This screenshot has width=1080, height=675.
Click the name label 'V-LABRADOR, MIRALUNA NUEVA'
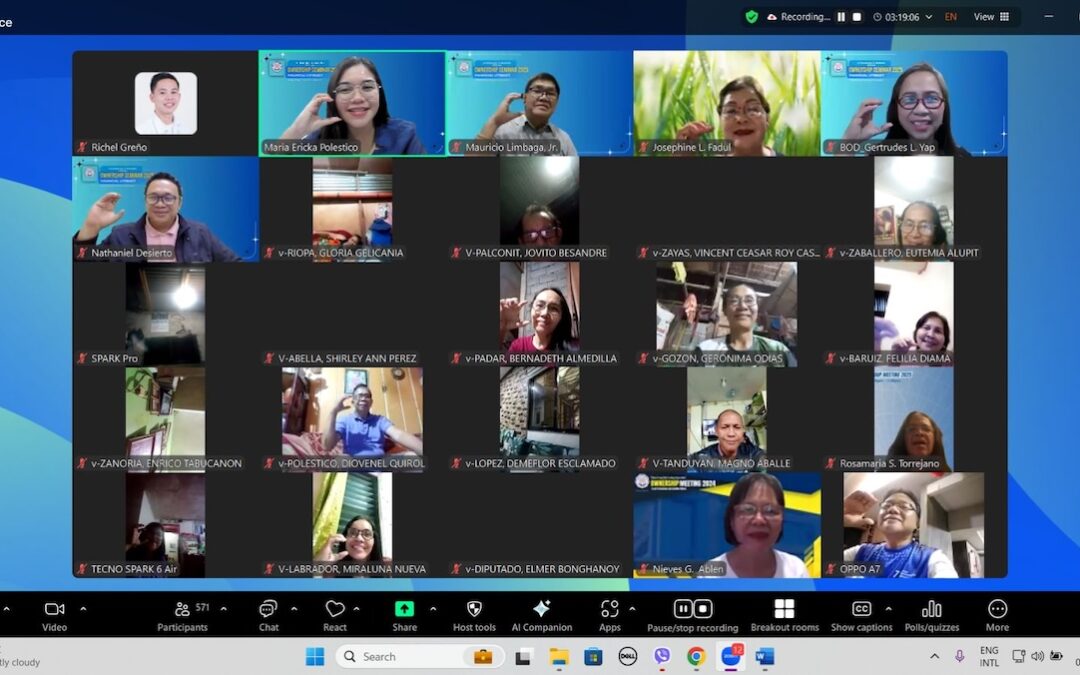point(351,569)
